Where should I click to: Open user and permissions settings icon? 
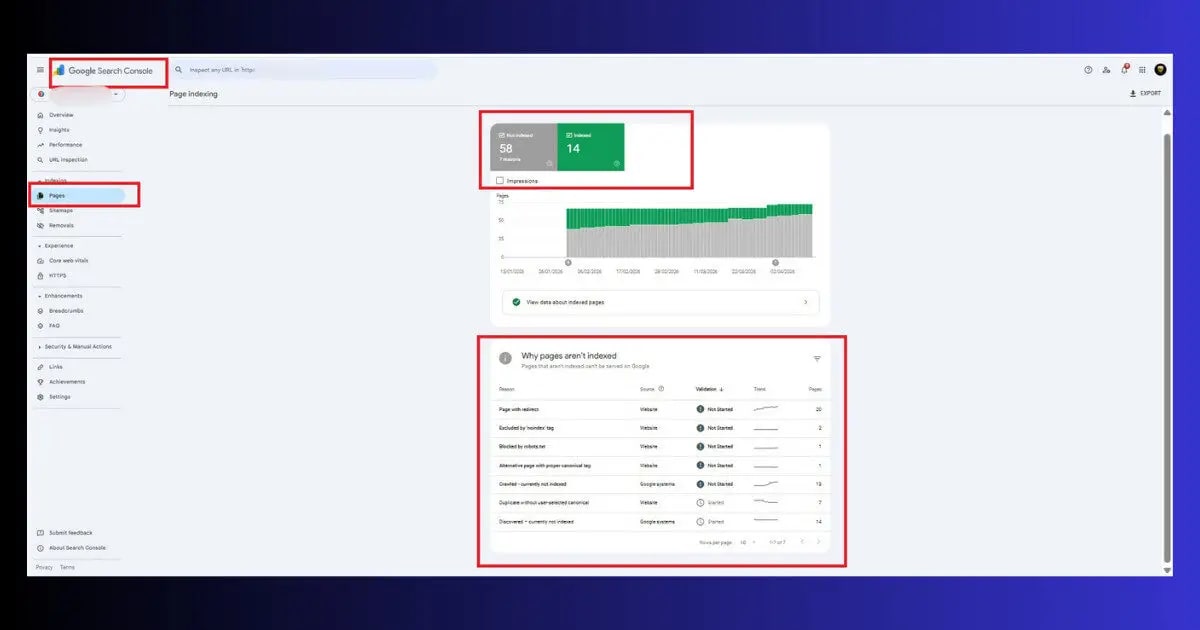tap(1105, 69)
